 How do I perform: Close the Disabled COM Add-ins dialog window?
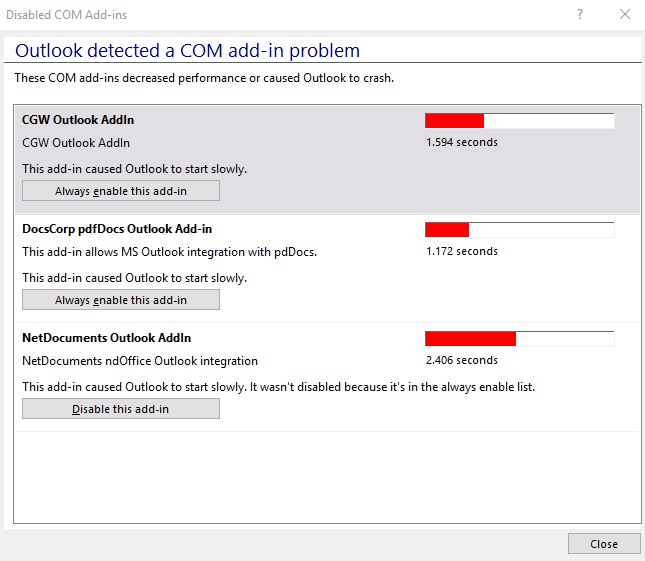(x=625, y=14)
